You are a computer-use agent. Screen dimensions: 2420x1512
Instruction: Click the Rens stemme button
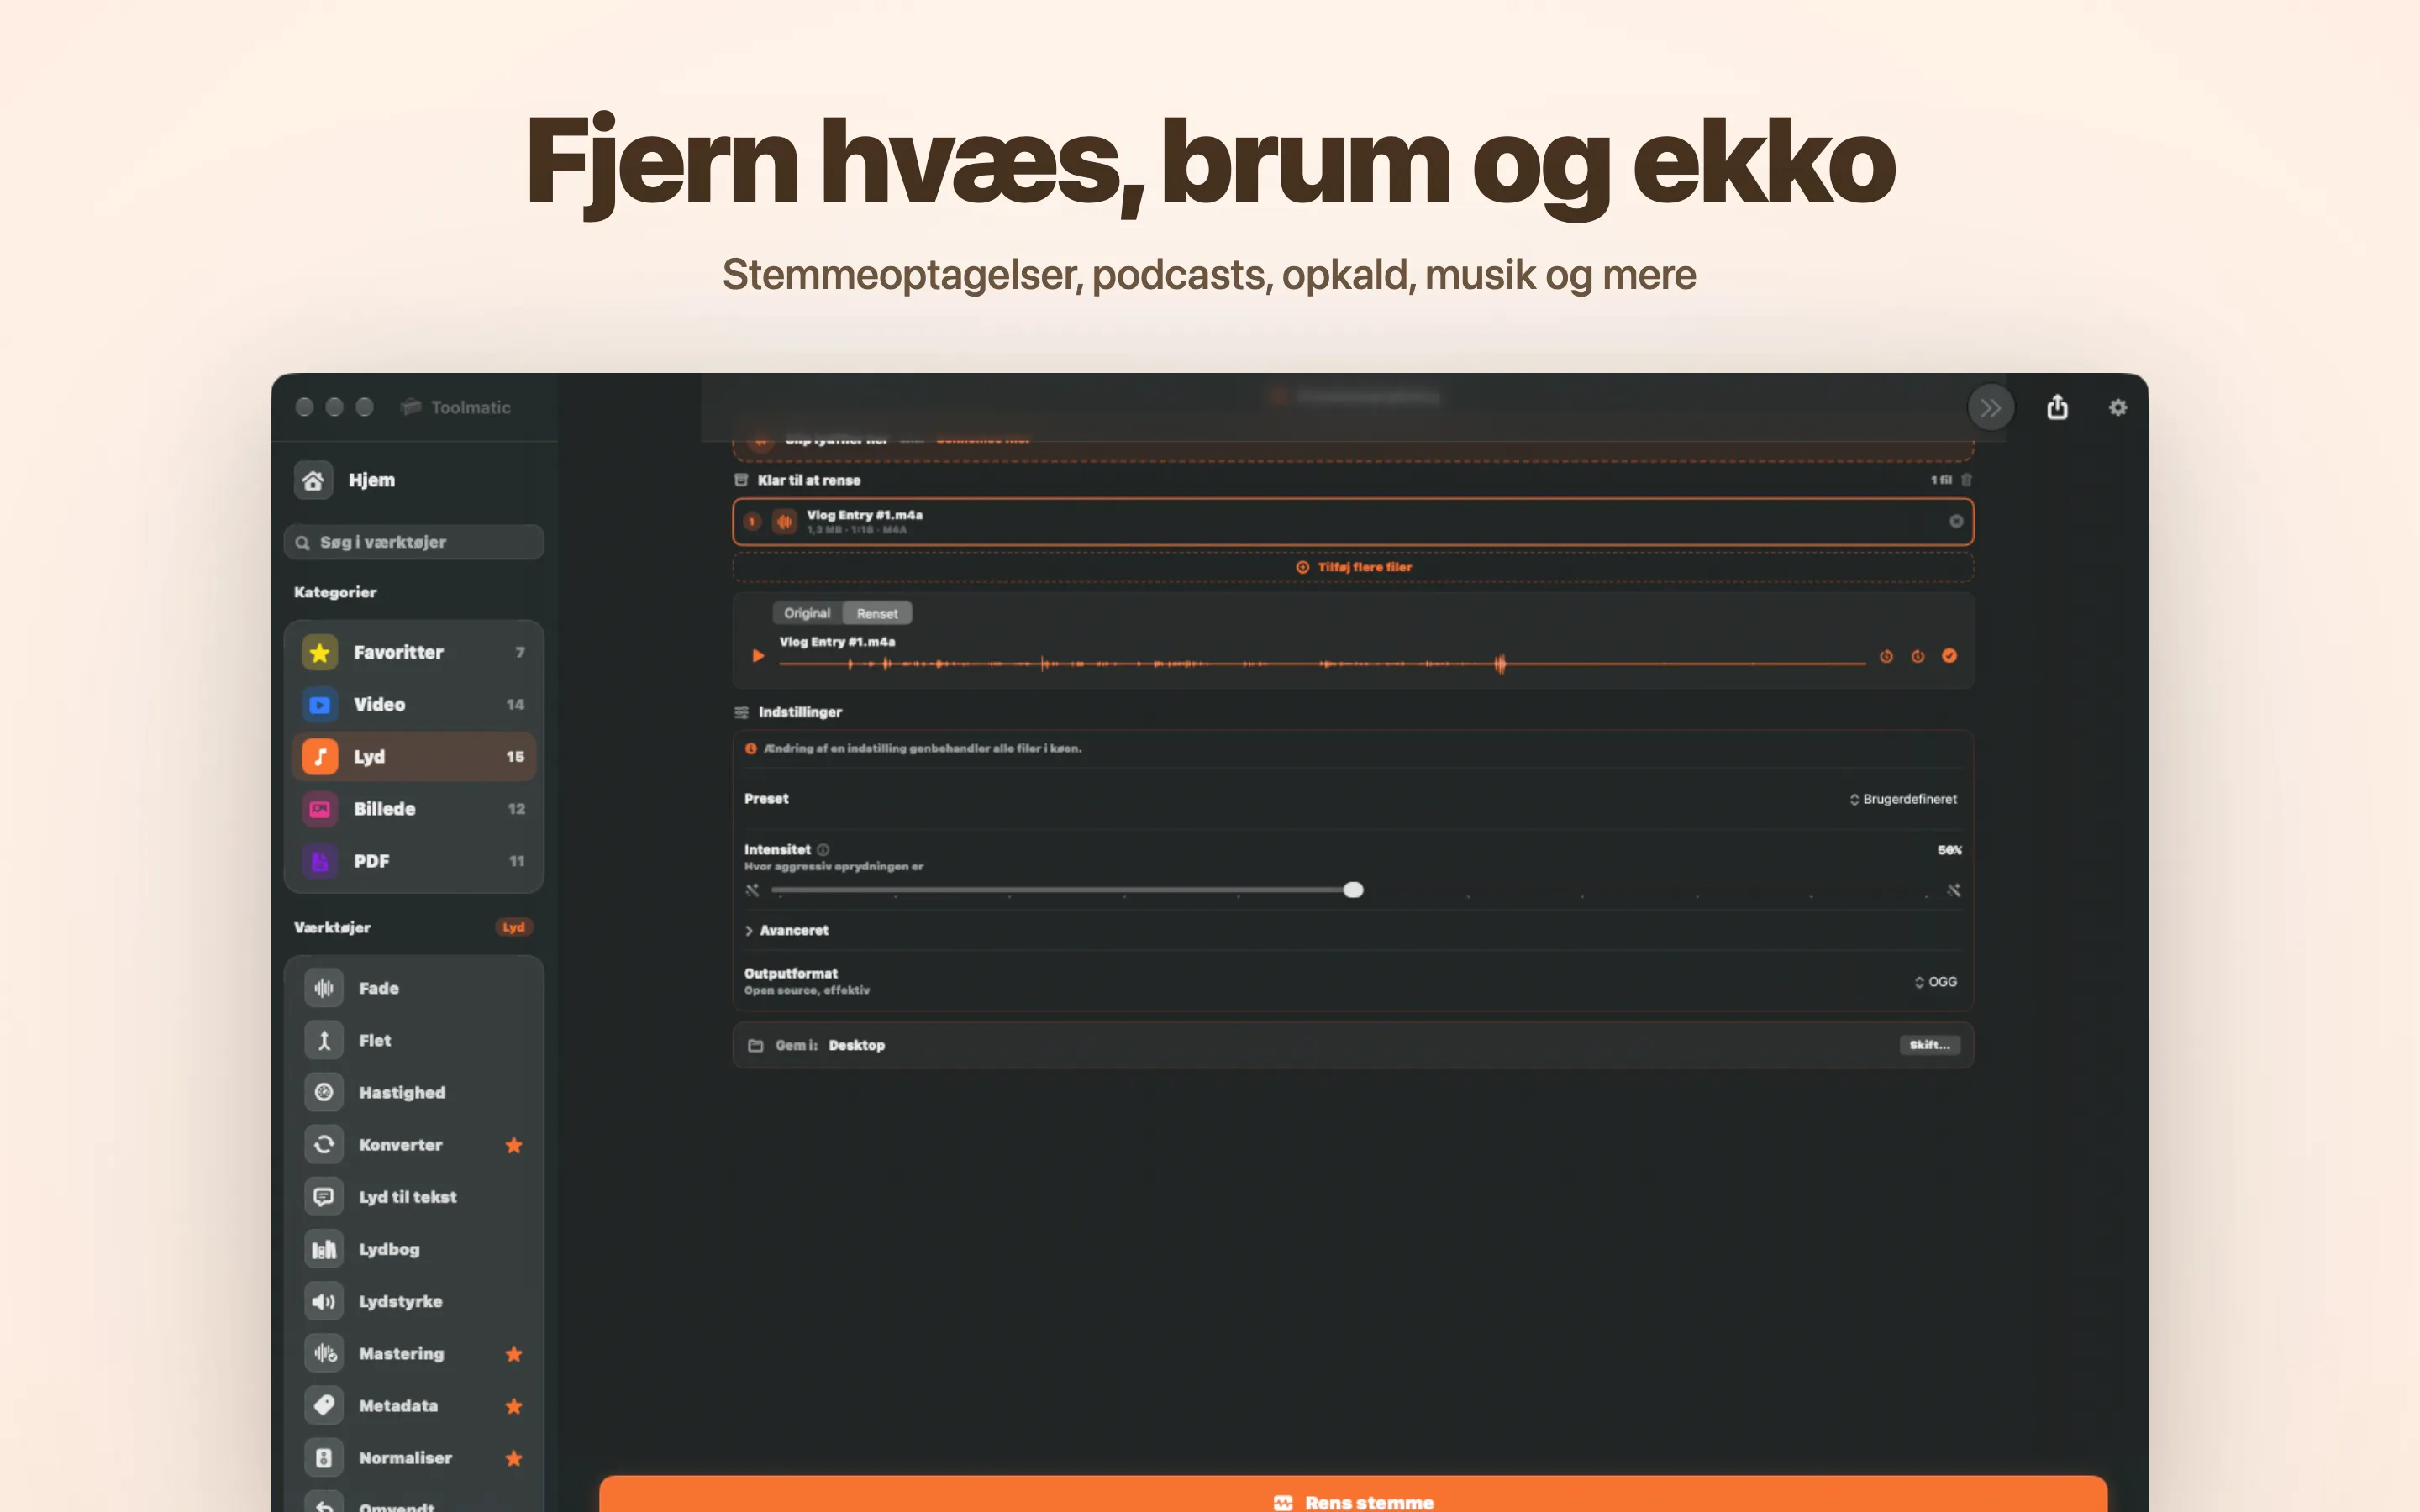tap(1353, 1494)
